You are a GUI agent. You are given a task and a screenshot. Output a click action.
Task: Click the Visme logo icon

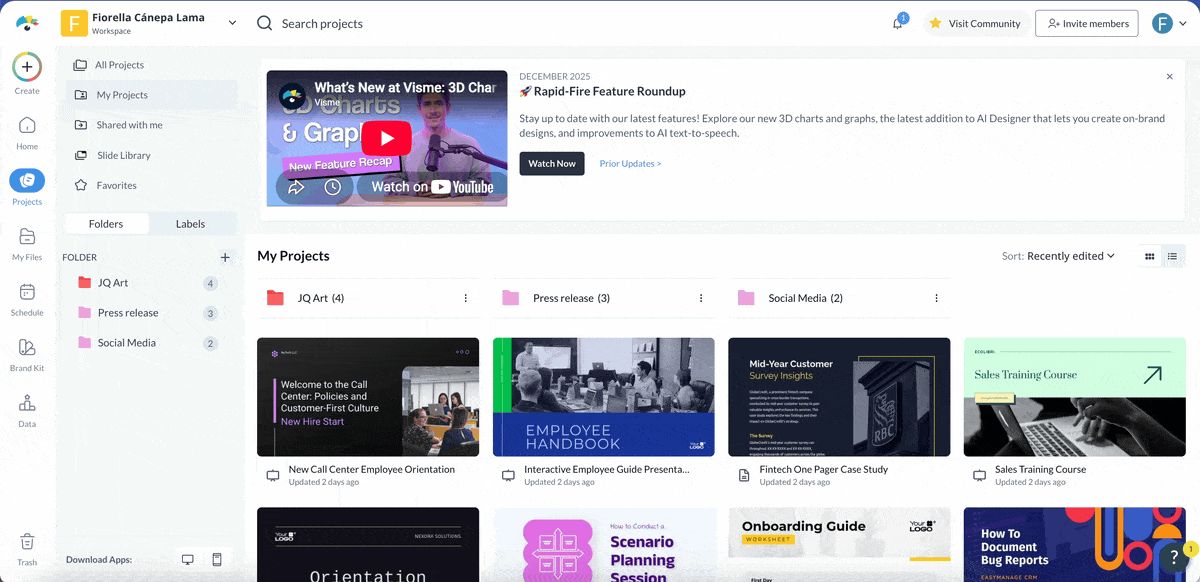27,23
